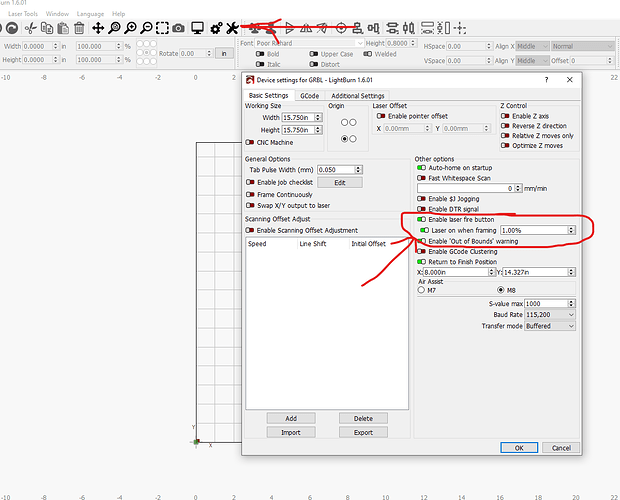Image resolution: width=620 pixels, height=500 pixels.
Task: Open the Baud Rate dropdown
Action: 550,315
